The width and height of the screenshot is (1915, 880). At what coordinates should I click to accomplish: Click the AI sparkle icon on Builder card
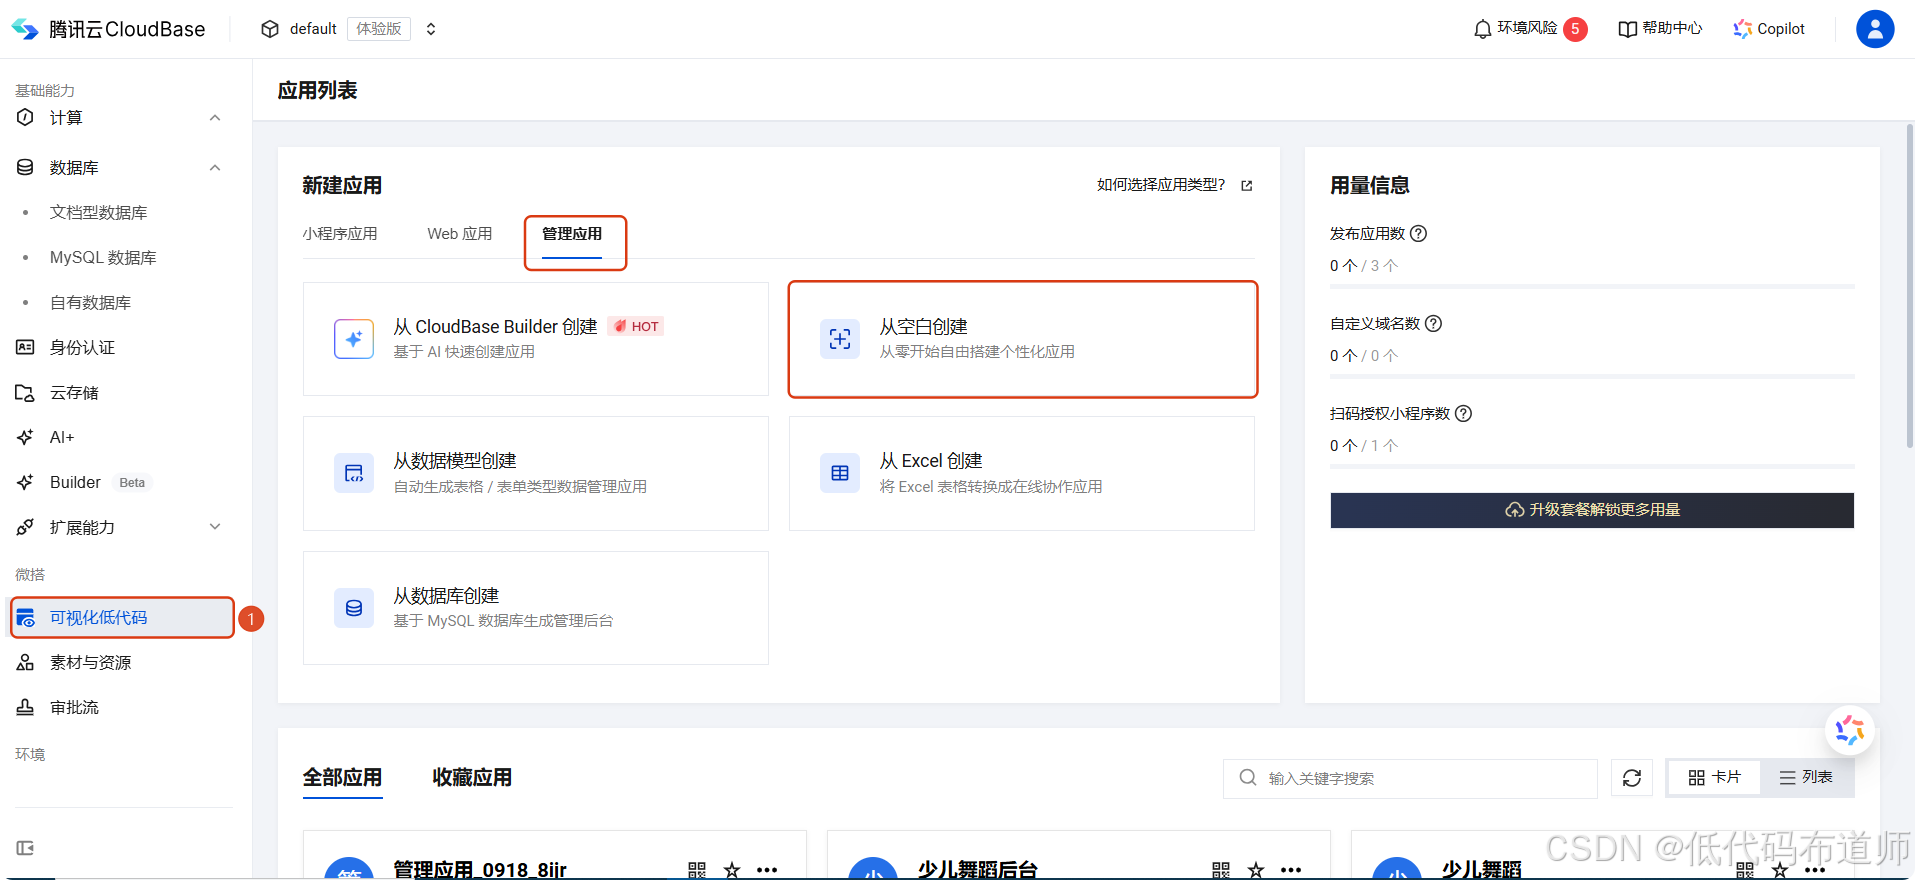[354, 339]
